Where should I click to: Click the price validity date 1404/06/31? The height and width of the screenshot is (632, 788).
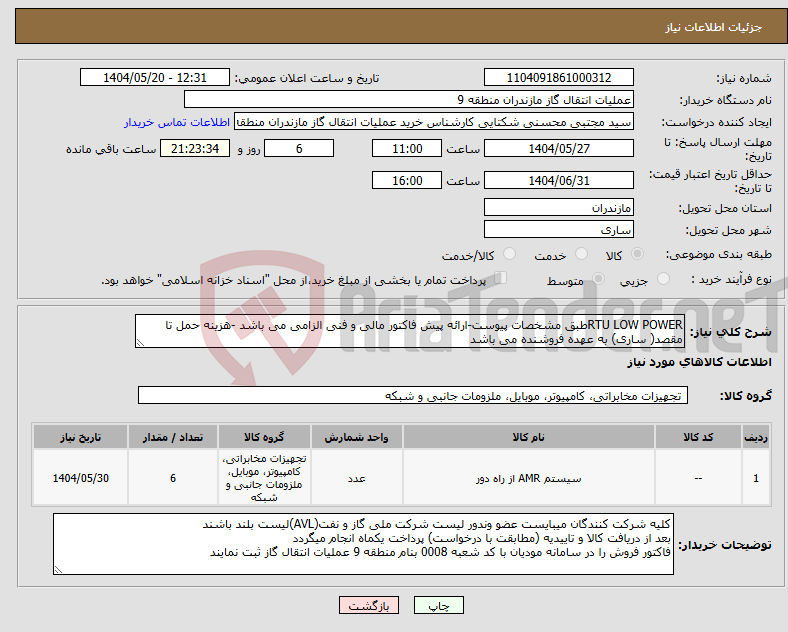tap(558, 180)
